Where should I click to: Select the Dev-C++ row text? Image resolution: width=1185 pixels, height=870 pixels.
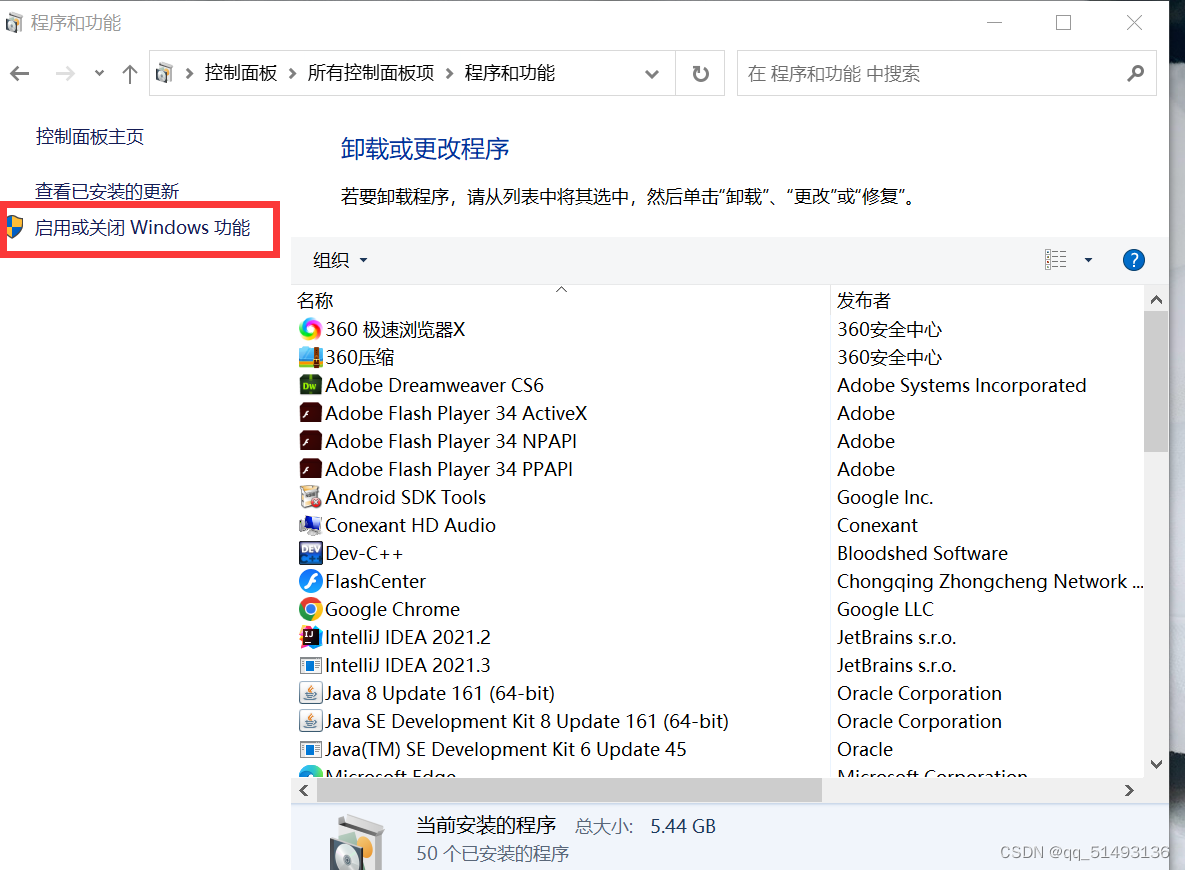pos(364,553)
